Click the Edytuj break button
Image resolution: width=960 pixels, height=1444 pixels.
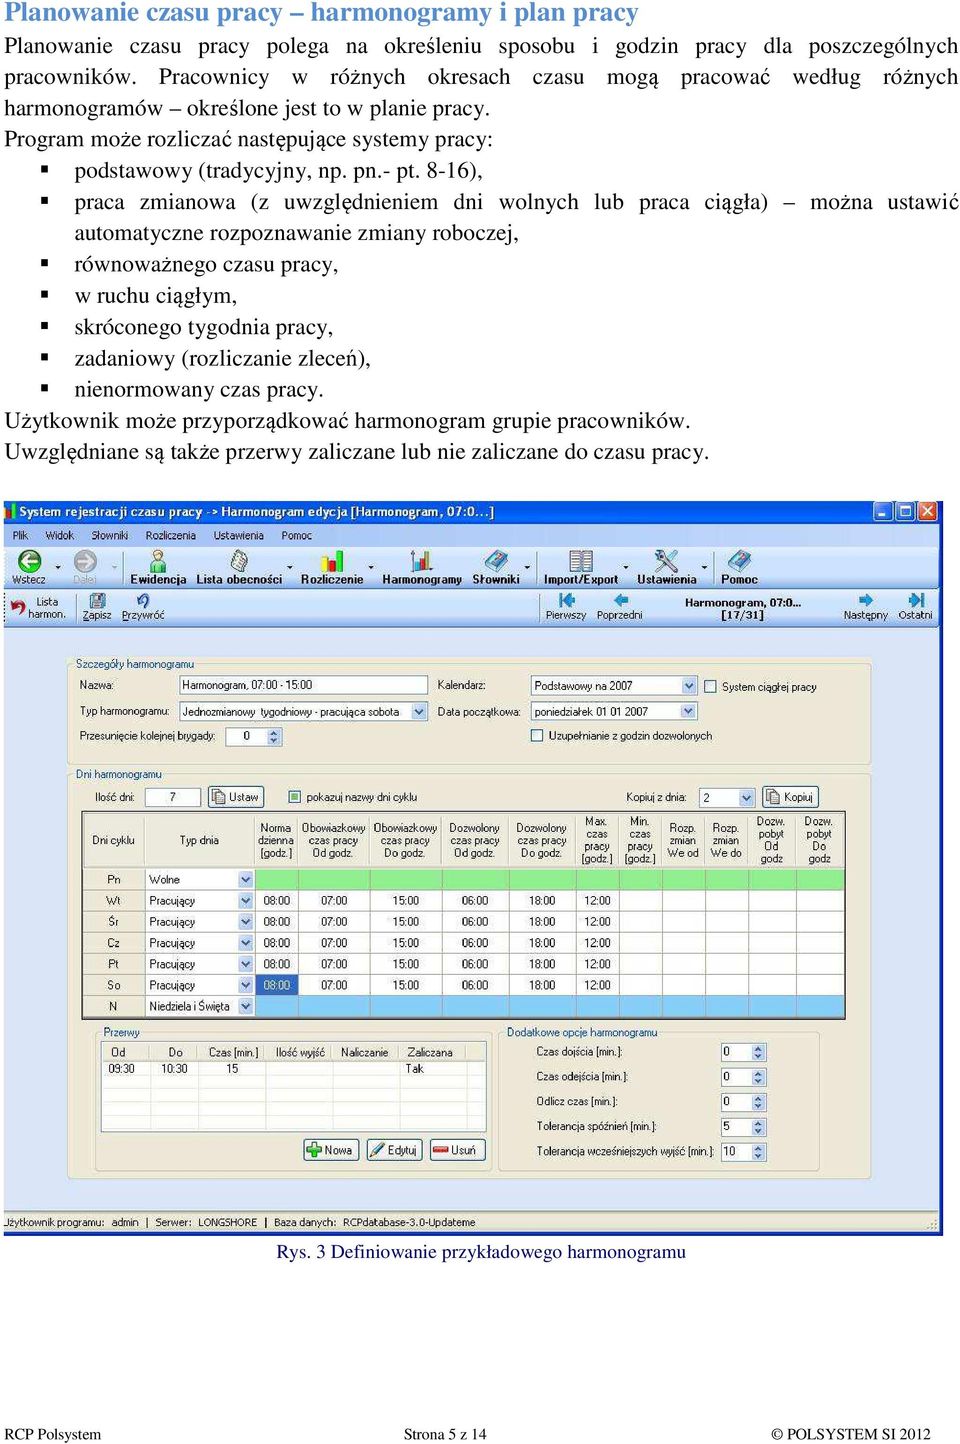[394, 1150]
